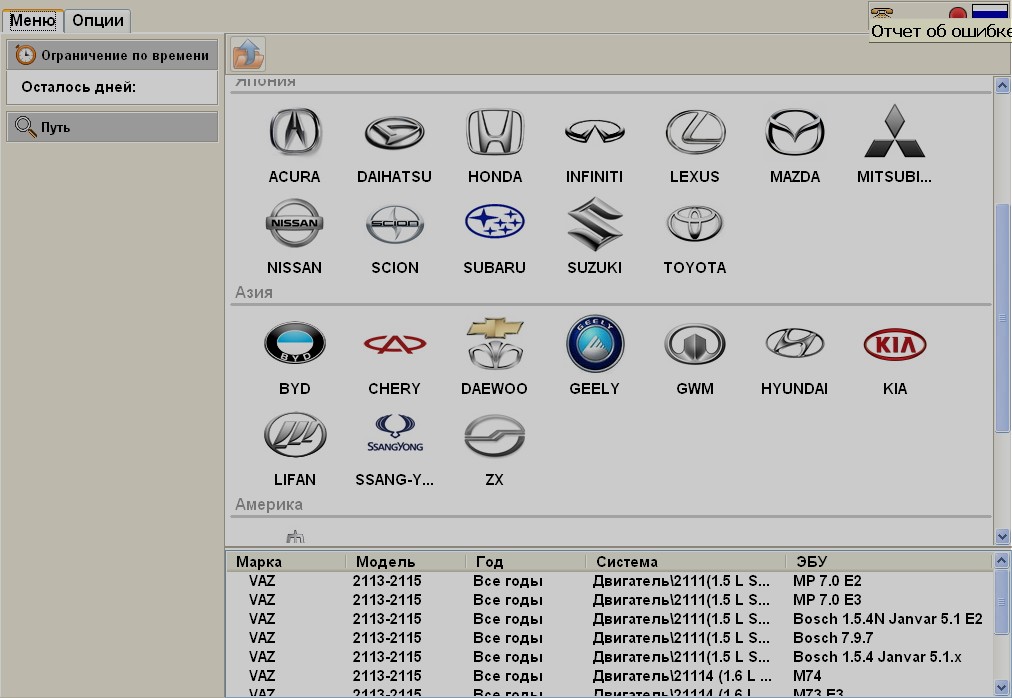Image resolution: width=1012 pixels, height=698 pixels.
Task: Collapse the Ограничение по времени panel
Action: pos(112,56)
